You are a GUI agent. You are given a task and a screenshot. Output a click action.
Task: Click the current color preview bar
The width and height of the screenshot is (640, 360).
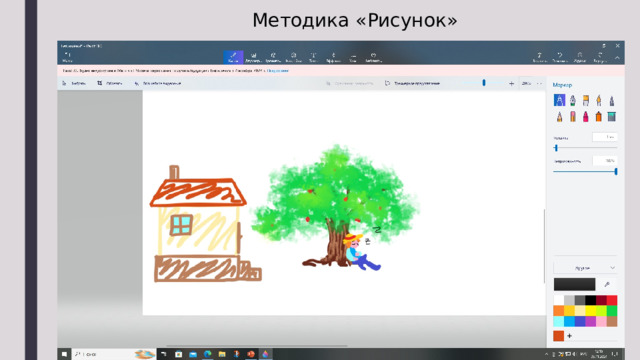tap(574, 284)
